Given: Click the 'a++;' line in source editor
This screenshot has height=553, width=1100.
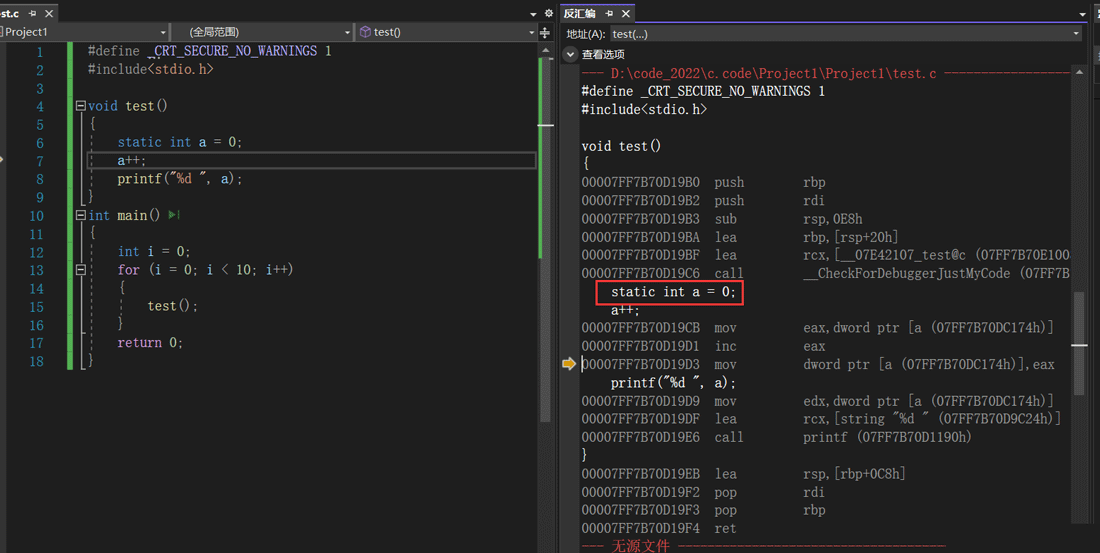Looking at the screenshot, I should [x=132, y=161].
